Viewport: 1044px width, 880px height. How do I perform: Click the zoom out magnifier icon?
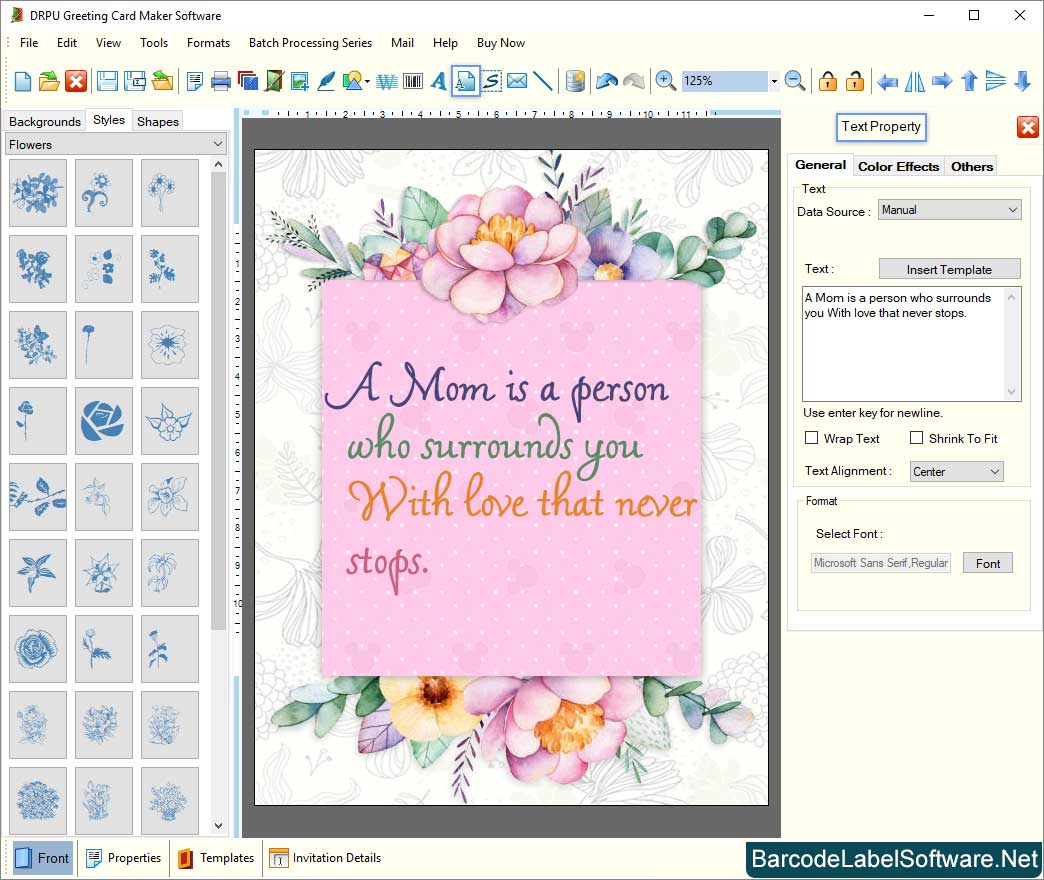[795, 81]
